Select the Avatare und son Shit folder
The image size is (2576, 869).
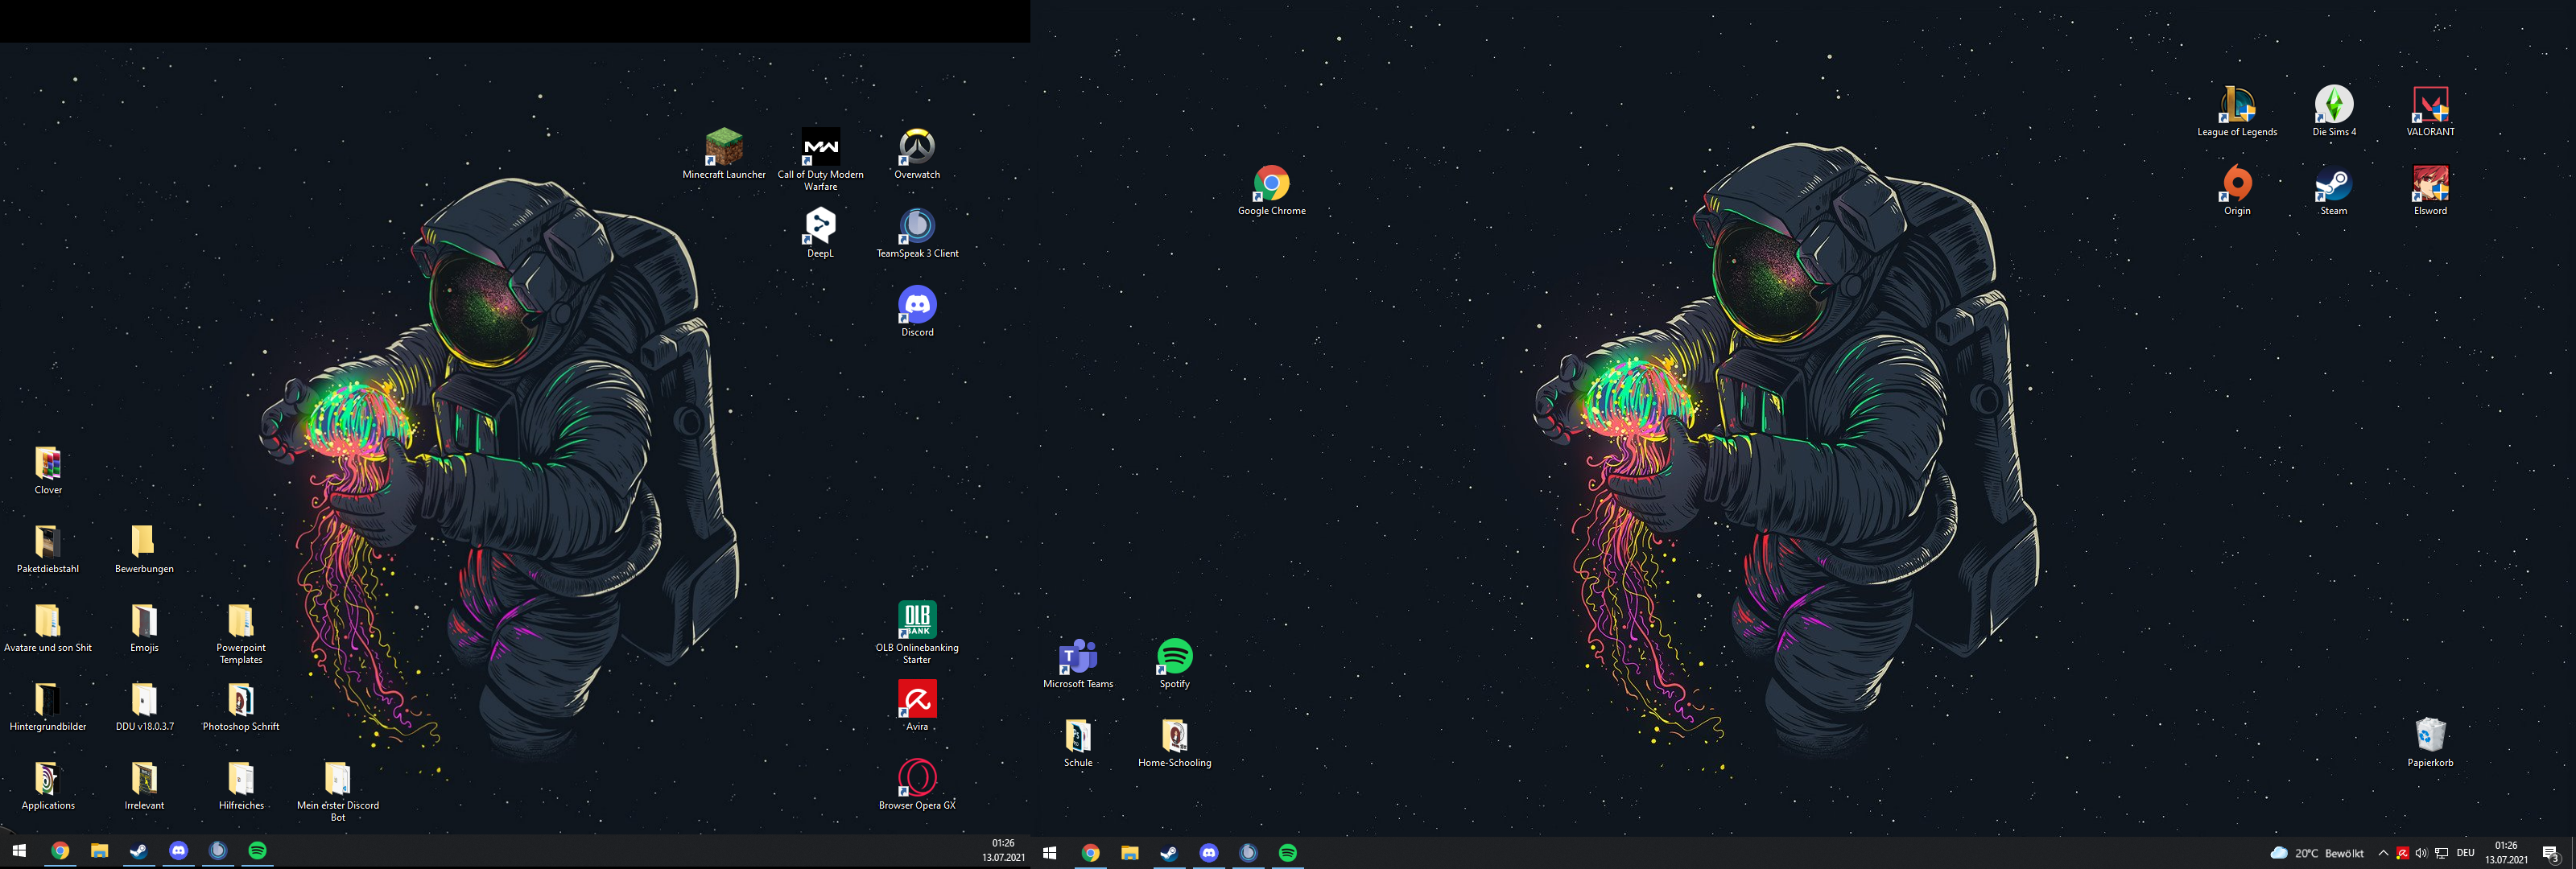pos(48,628)
